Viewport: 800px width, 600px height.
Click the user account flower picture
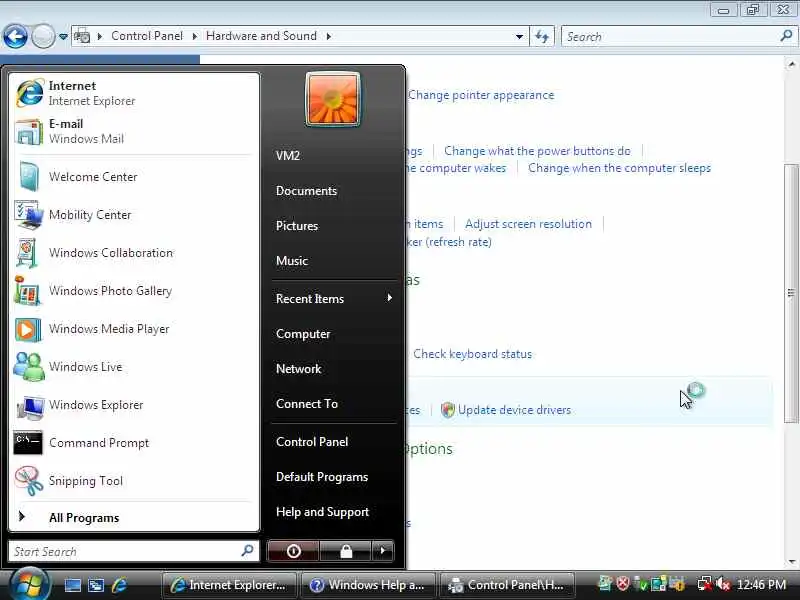pyautogui.click(x=333, y=99)
